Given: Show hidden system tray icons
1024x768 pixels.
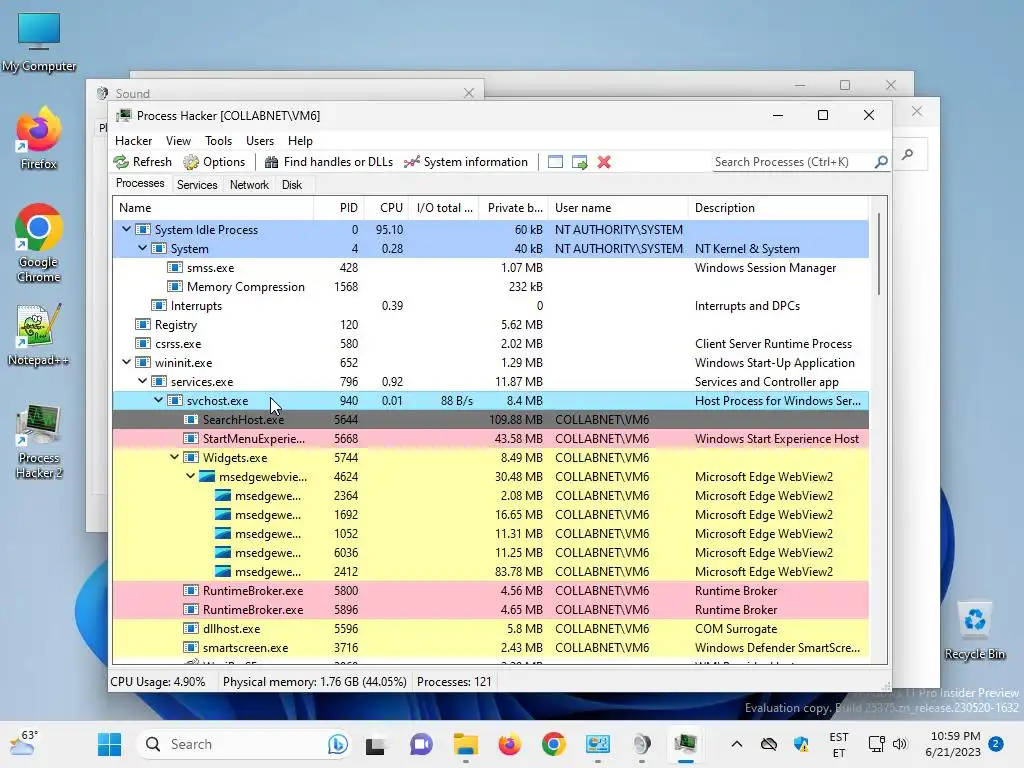Looking at the screenshot, I should point(737,744).
